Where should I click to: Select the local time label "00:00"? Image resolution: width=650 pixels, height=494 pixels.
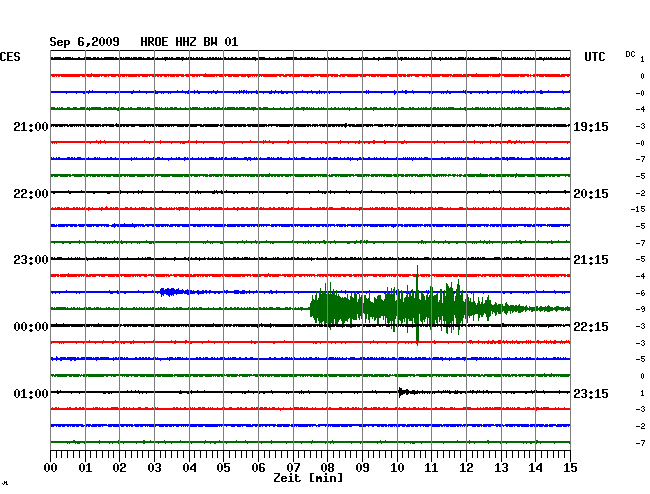click(x=31, y=327)
